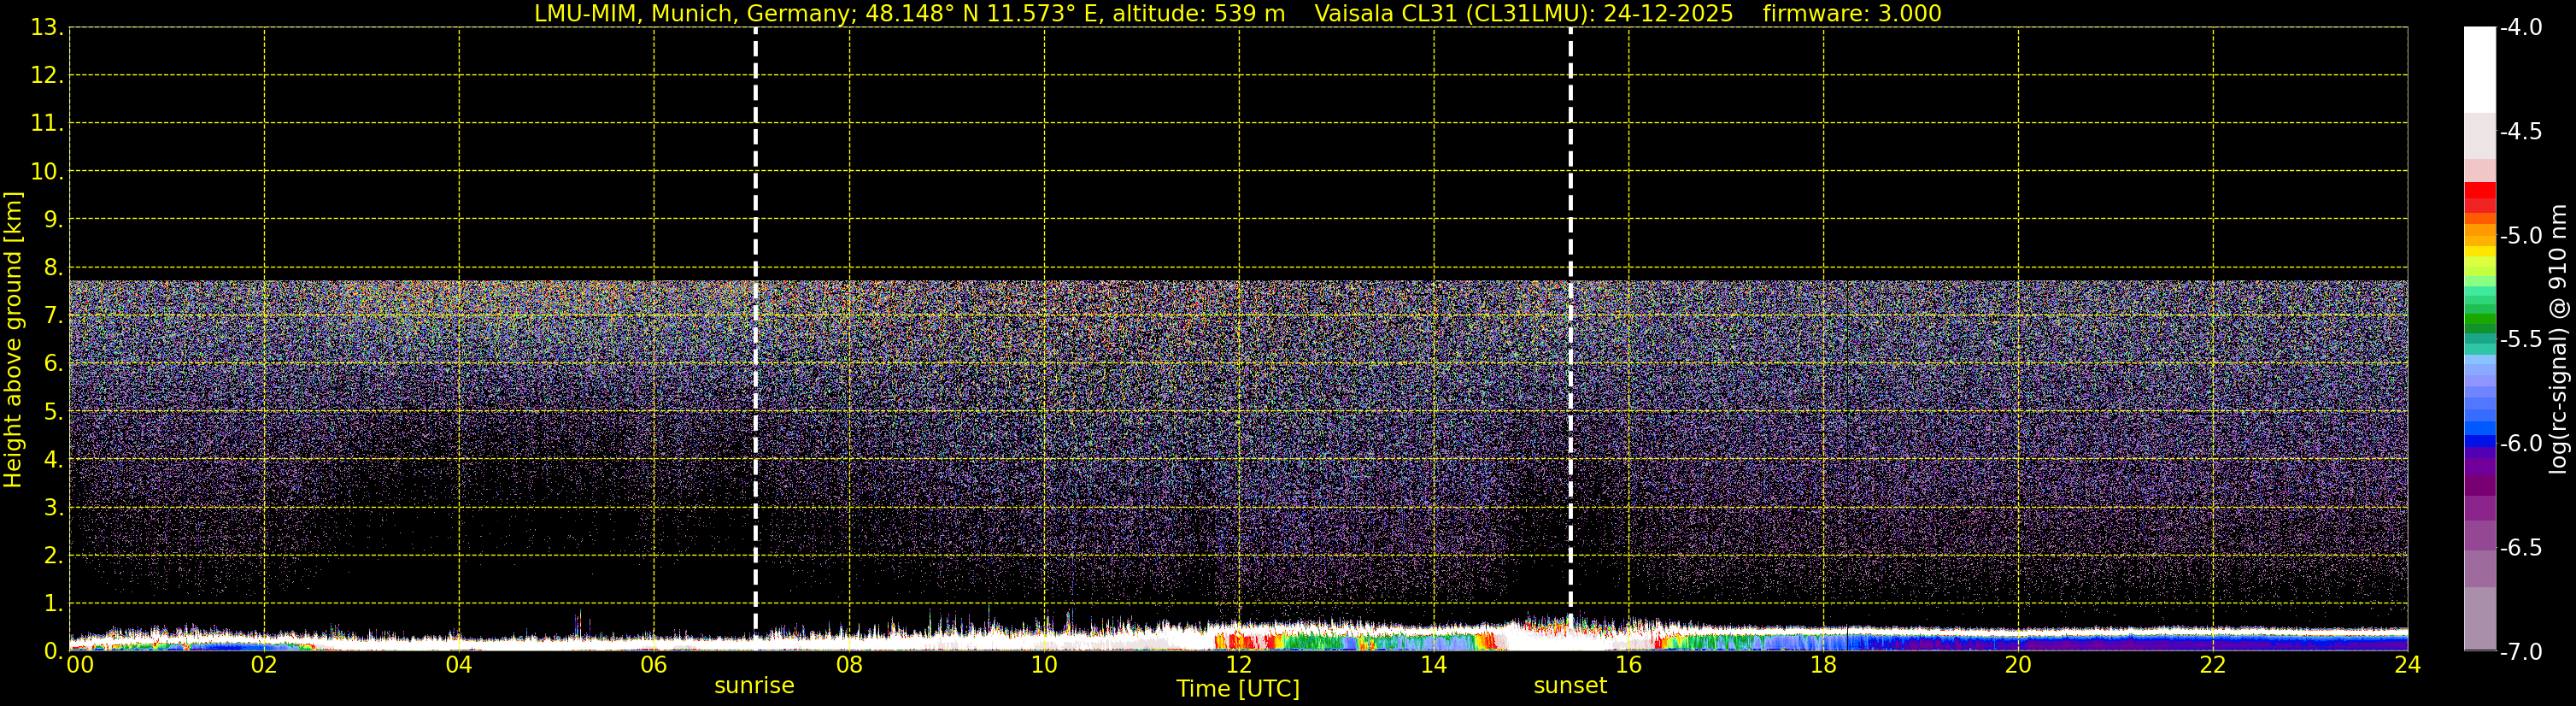Select the 'sunrise' label below the axis
This screenshot has height=706, width=2576.
754,686
